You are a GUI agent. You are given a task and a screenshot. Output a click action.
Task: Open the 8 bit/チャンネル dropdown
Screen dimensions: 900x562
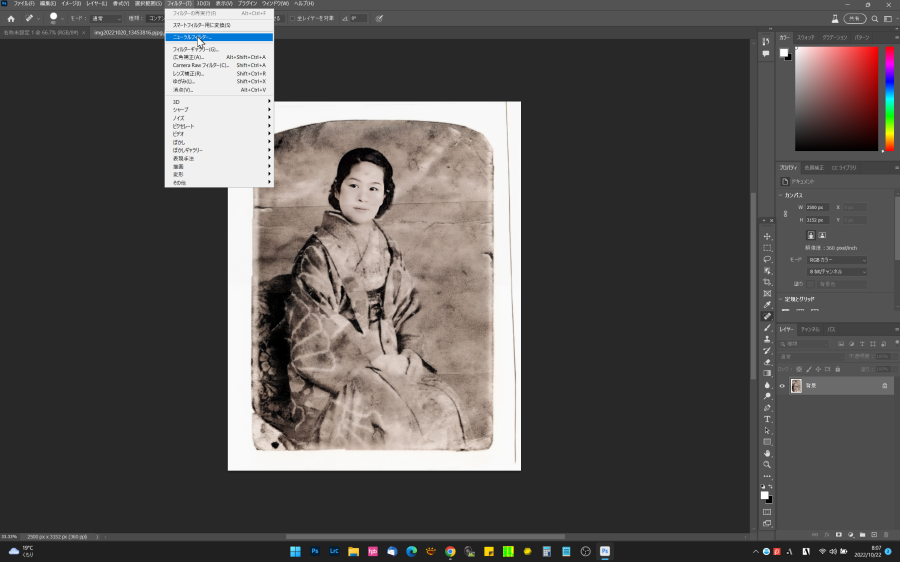837,272
